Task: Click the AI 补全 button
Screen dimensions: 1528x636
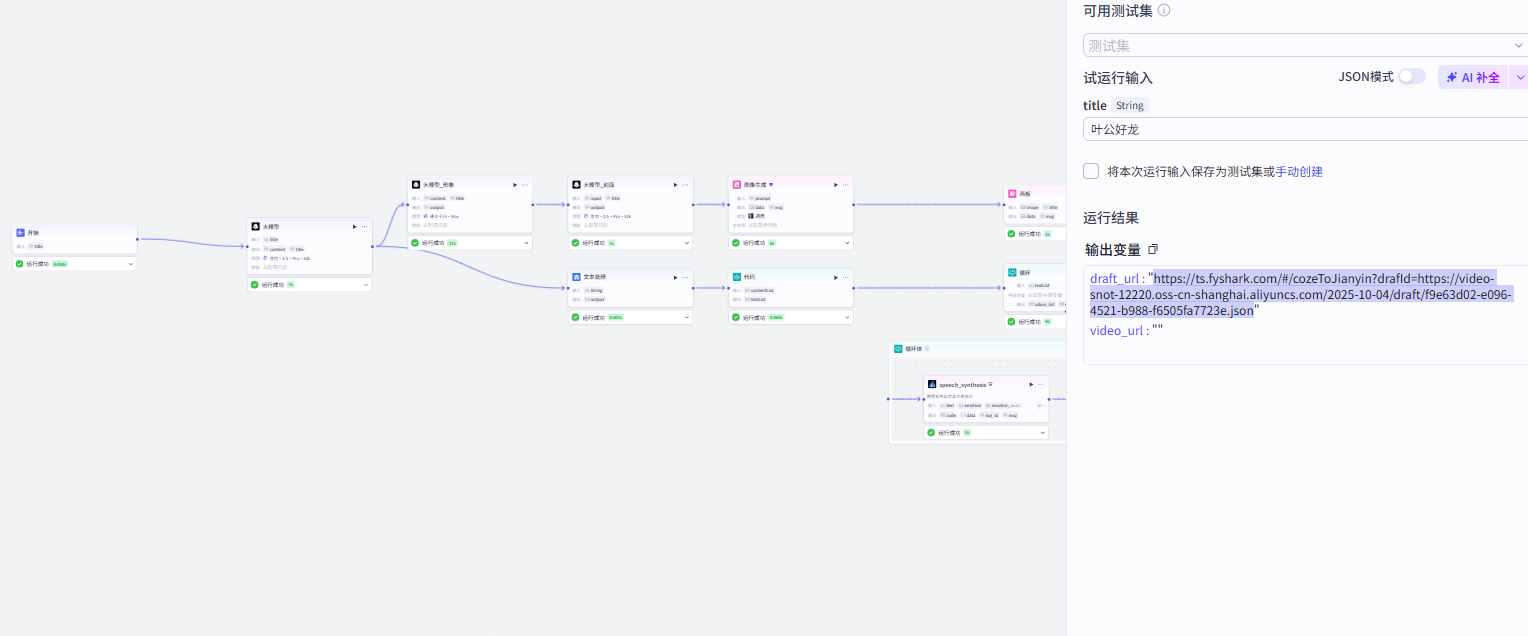Action: 1474,77
